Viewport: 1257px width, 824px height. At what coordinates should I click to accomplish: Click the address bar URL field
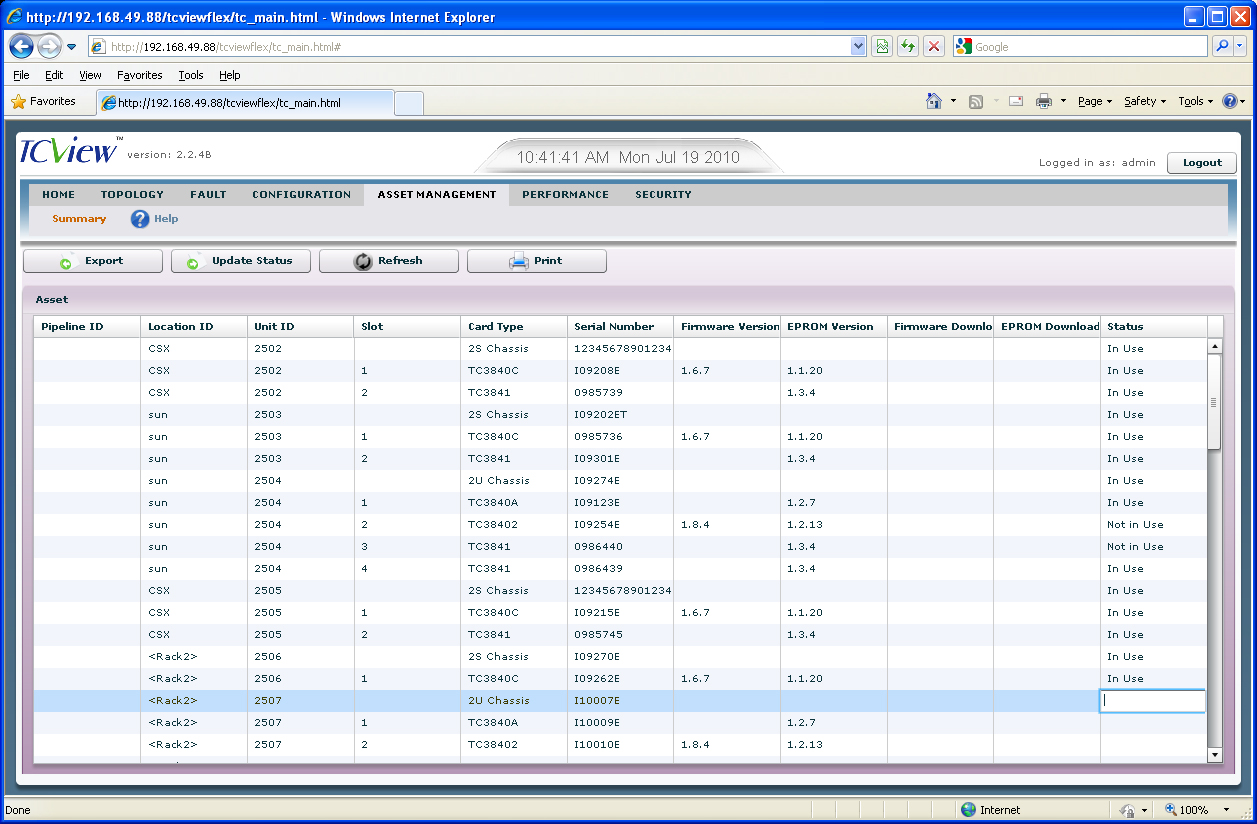[470, 47]
